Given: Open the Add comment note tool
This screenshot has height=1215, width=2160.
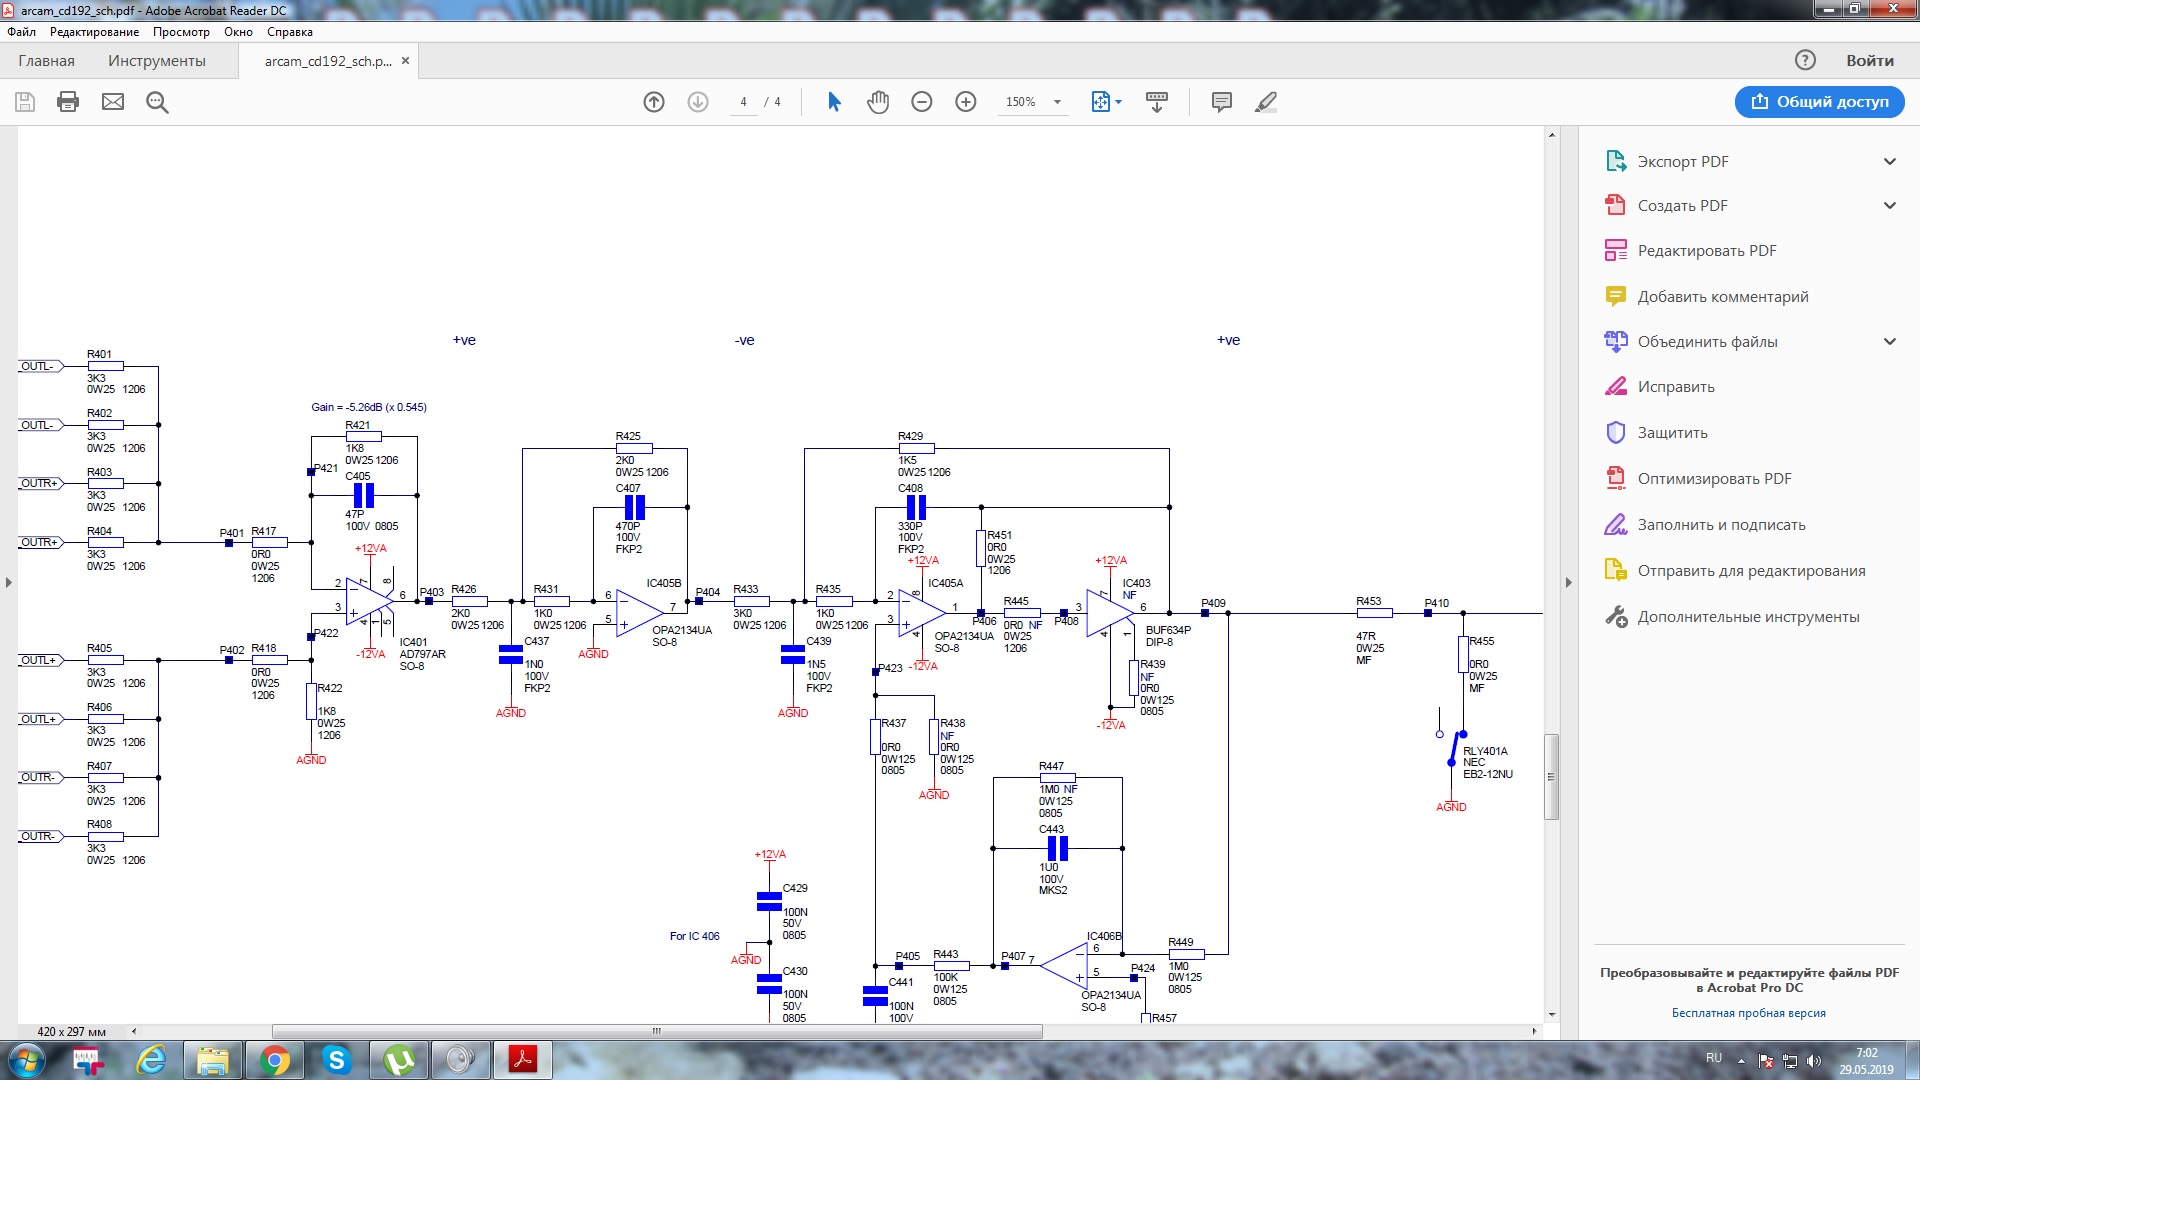Looking at the screenshot, I should [1221, 102].
